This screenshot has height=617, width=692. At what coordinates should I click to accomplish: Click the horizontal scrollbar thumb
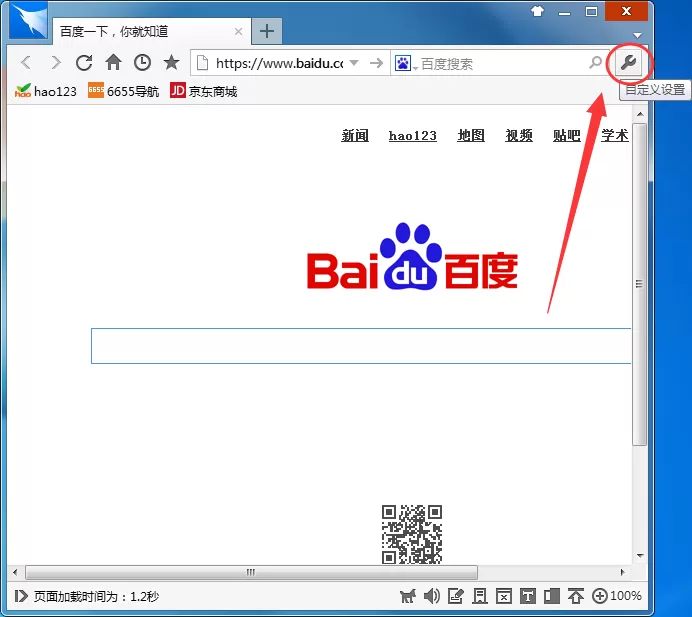tap(251, 572)
